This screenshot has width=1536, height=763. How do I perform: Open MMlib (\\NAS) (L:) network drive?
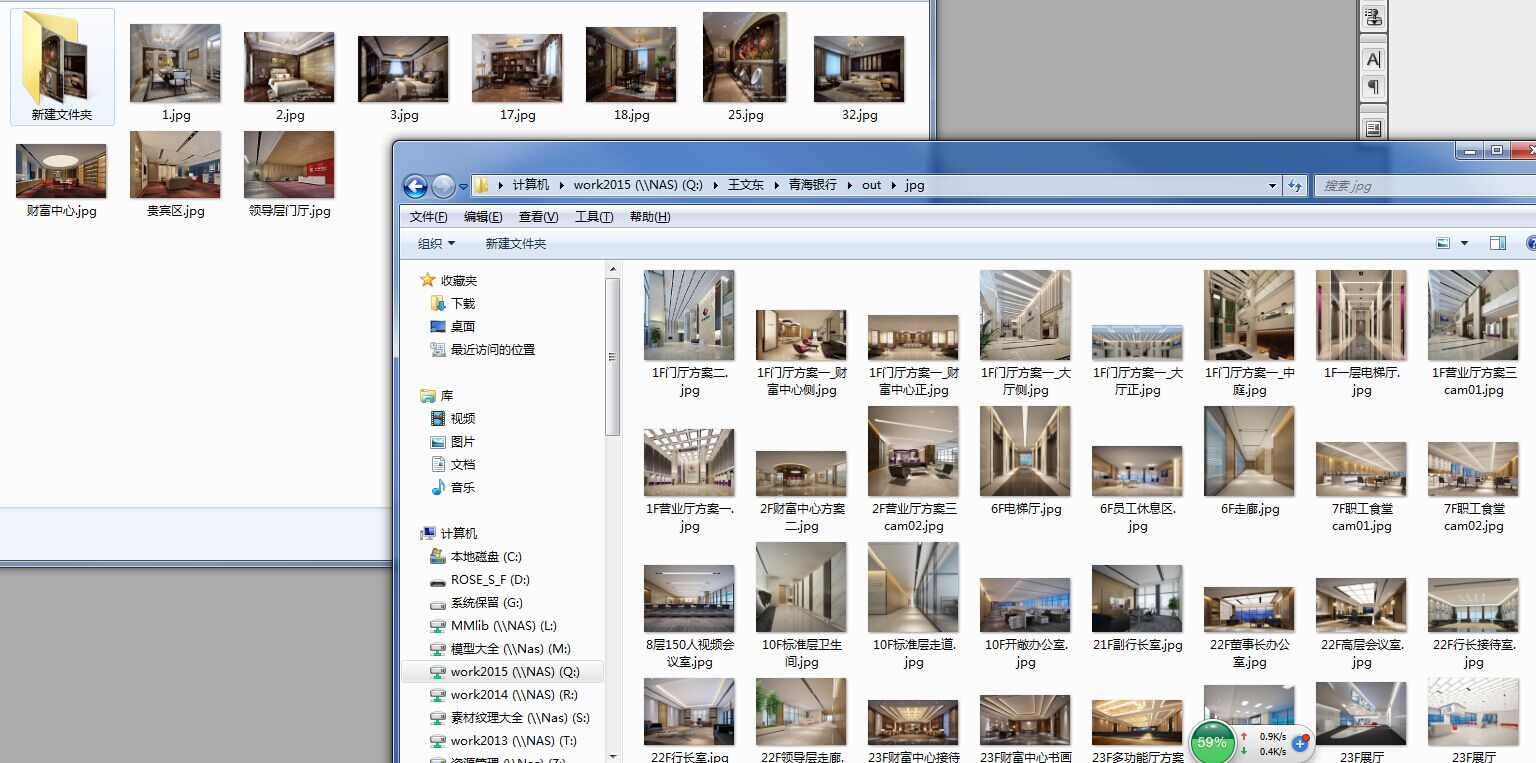tap(493, 625)
